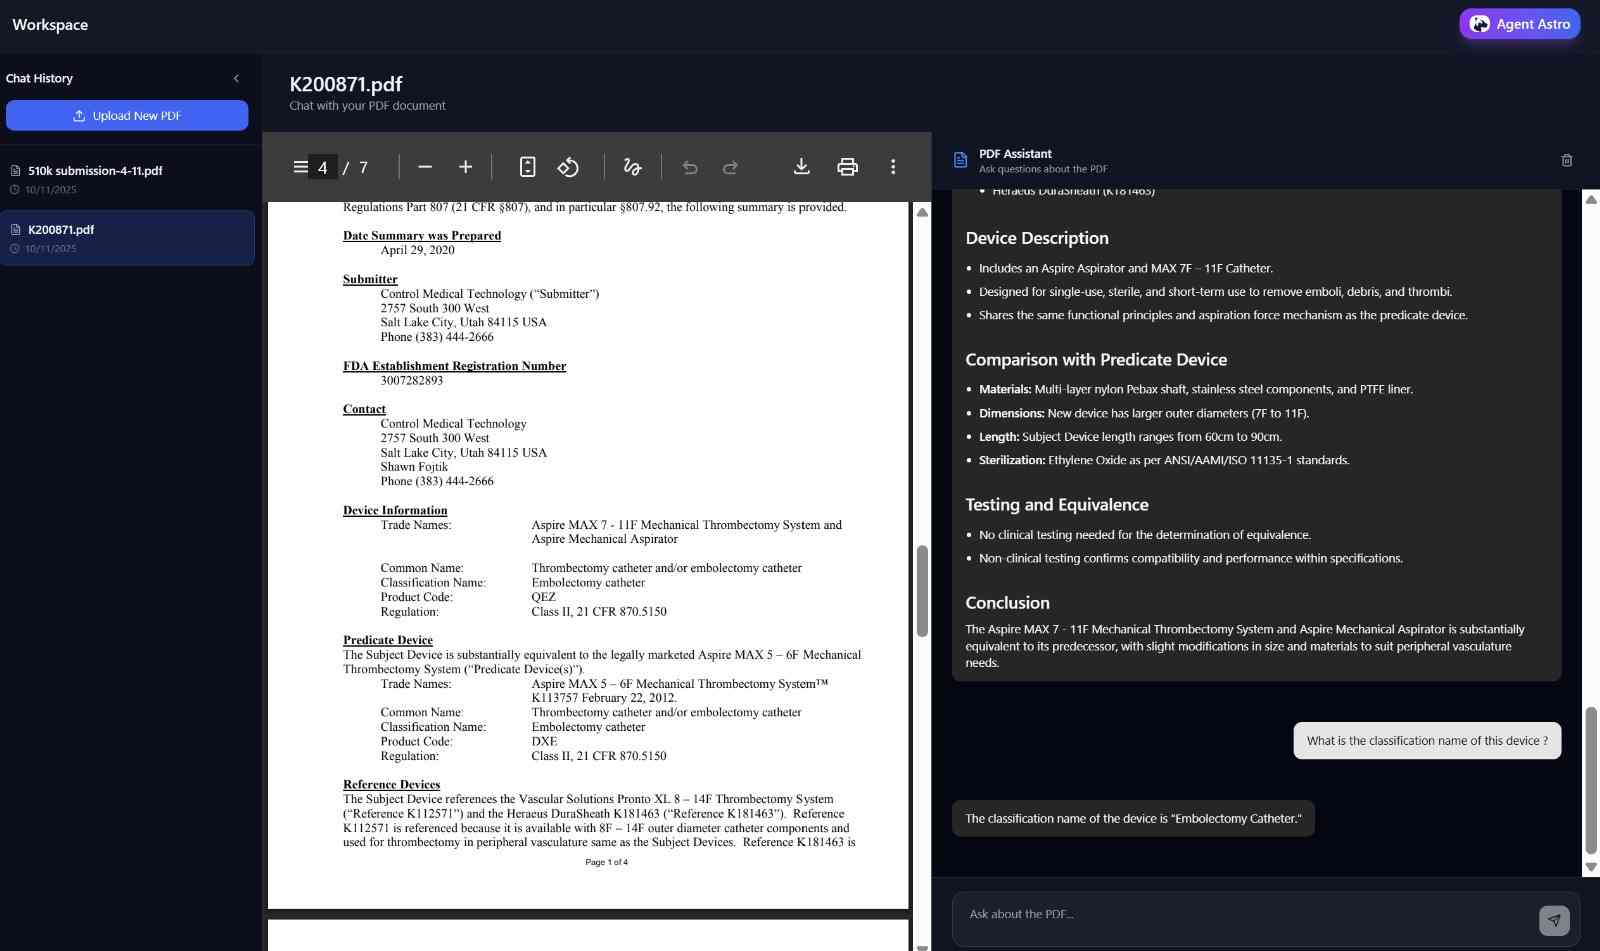The image size is (1600, 951).
Task: Open PDF viewer more actions menu
Action: pyautogui.click(x=893, y=167)
